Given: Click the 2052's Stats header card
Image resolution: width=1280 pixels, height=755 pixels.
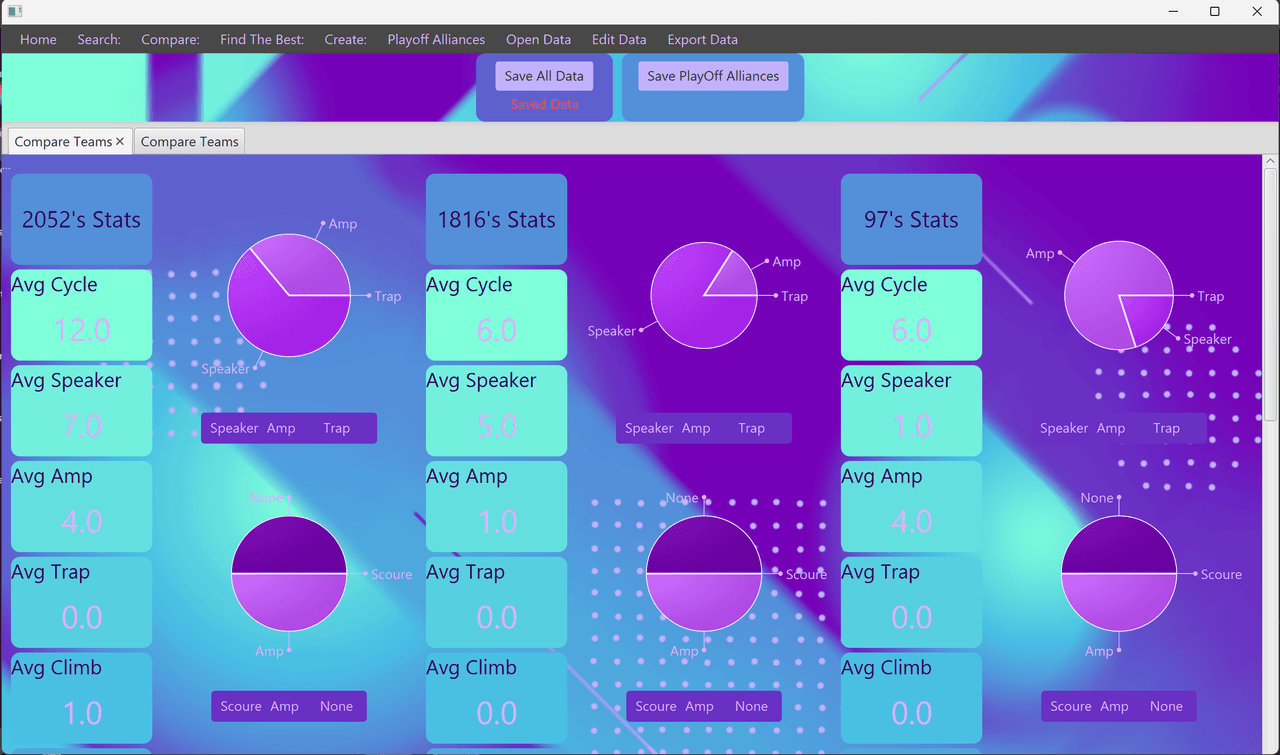Looking at the screenshot, I should coord(81,219).
